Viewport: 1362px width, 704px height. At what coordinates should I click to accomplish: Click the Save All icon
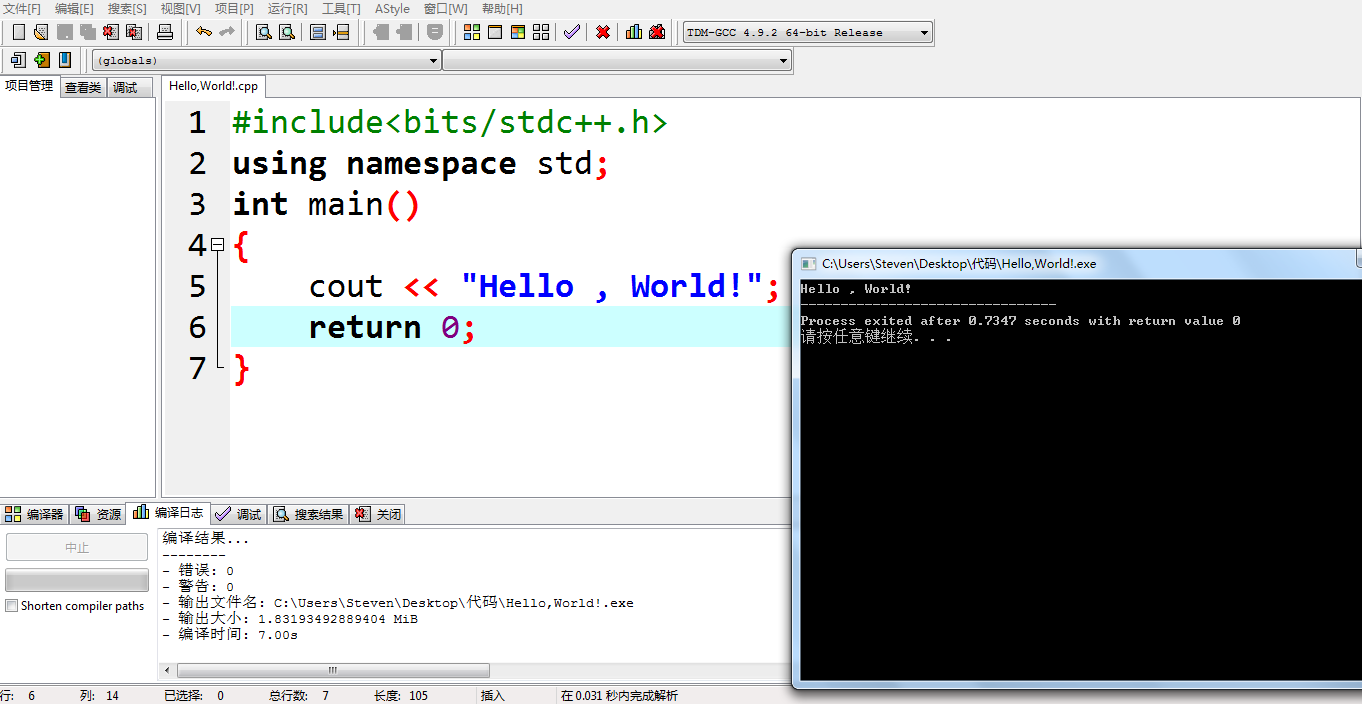point(87,32)
